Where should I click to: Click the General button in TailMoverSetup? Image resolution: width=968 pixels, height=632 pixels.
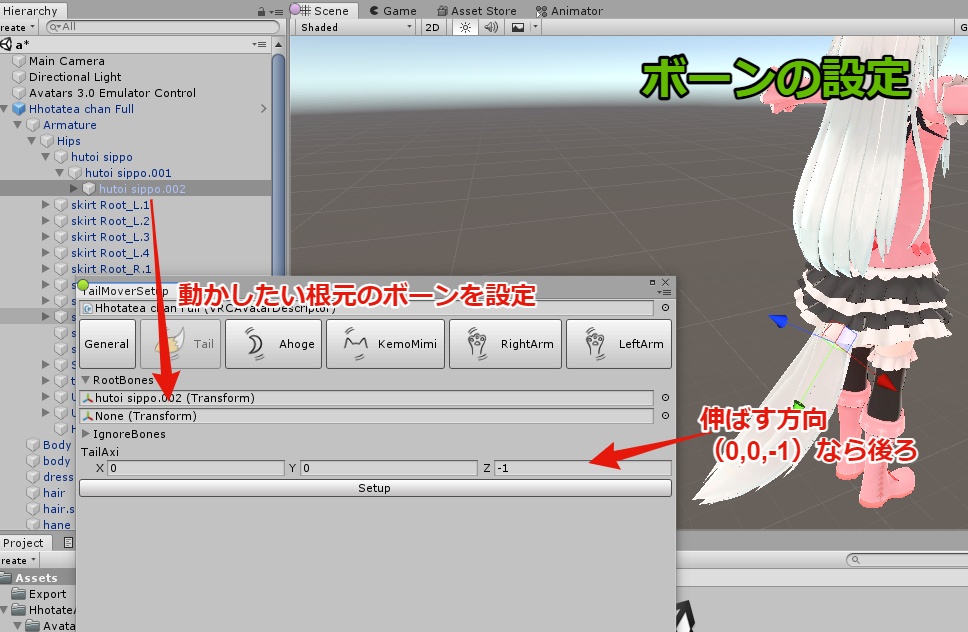tap(107, 343)
